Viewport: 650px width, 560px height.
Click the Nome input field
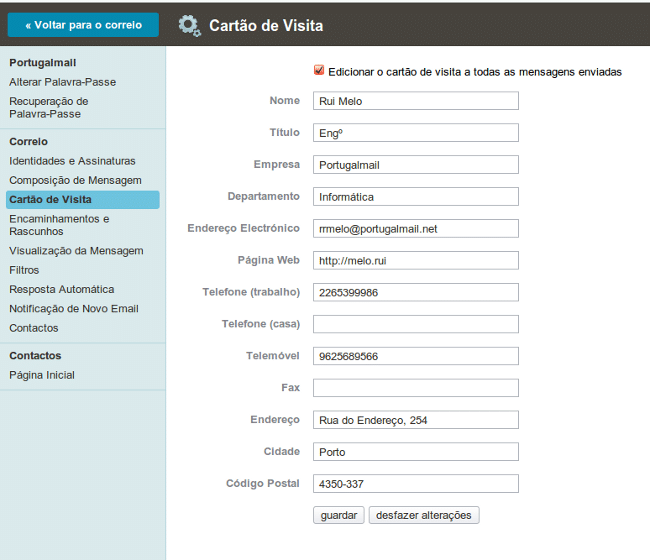tap(415, 100)
